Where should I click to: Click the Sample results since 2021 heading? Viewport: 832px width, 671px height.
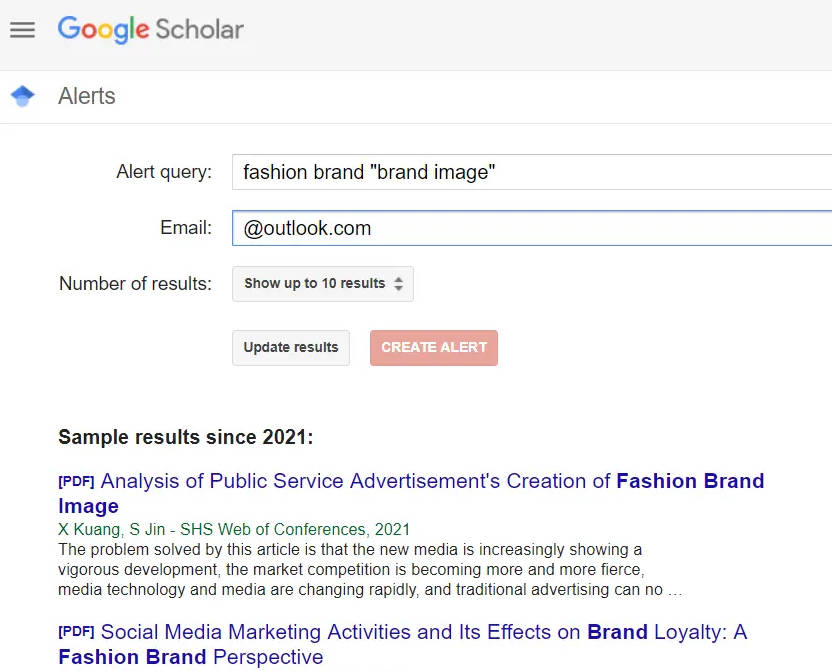[x=186, y=437]
